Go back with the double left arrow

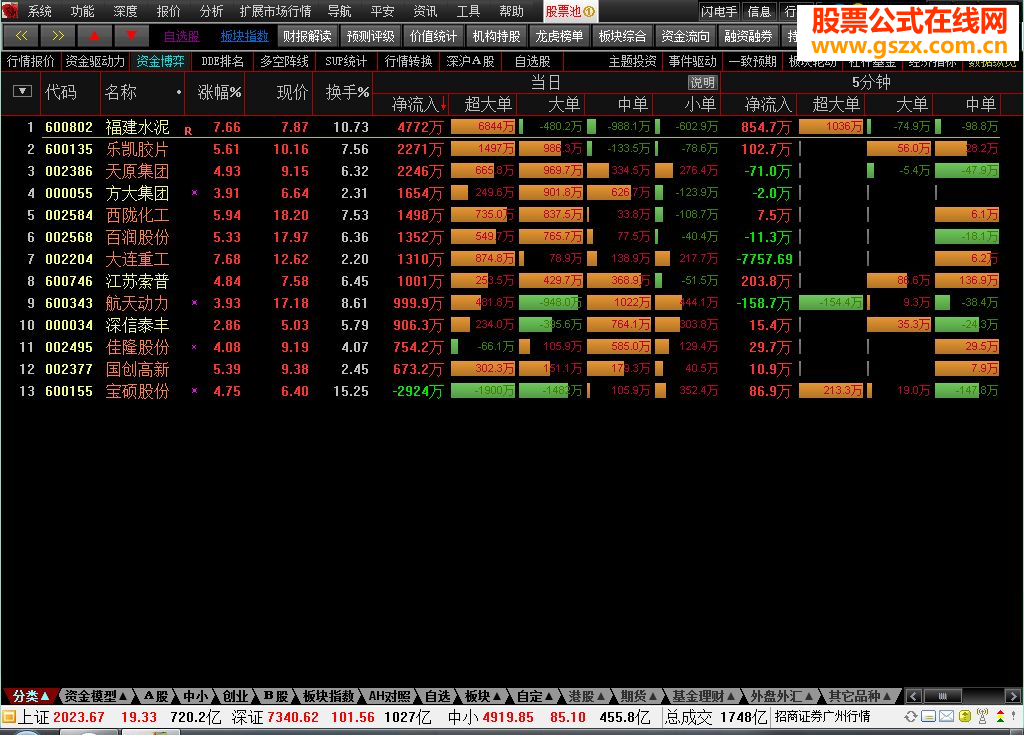21,36
